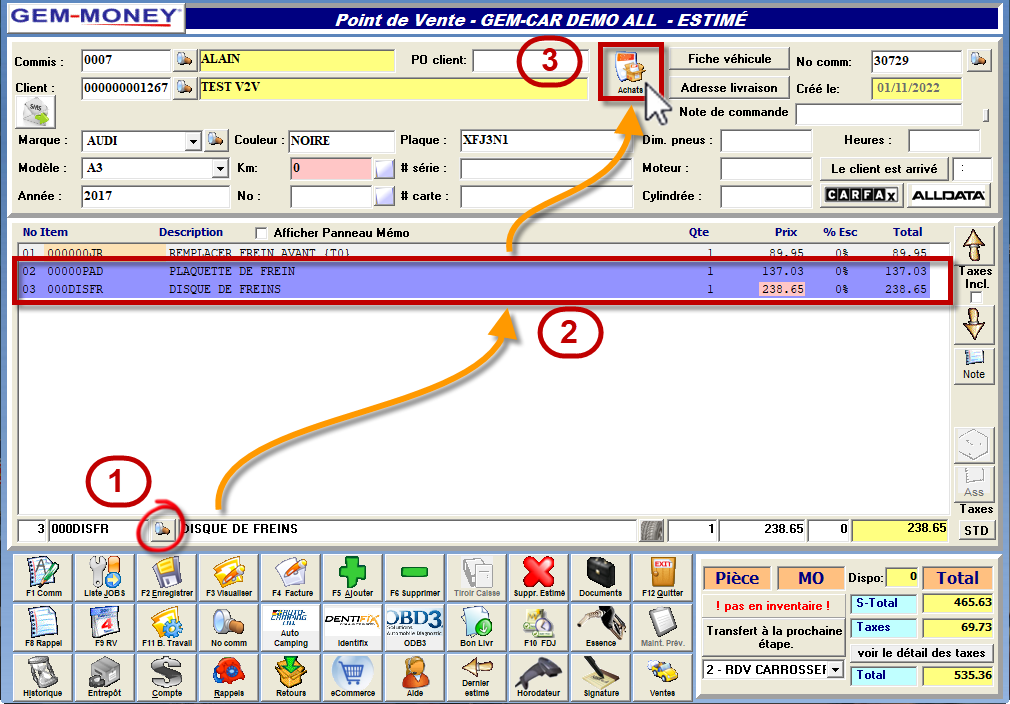Click the Adresse livraison button
This screenshot has width=1010, height=704.
pyautogui.click(x=729, y=88)
